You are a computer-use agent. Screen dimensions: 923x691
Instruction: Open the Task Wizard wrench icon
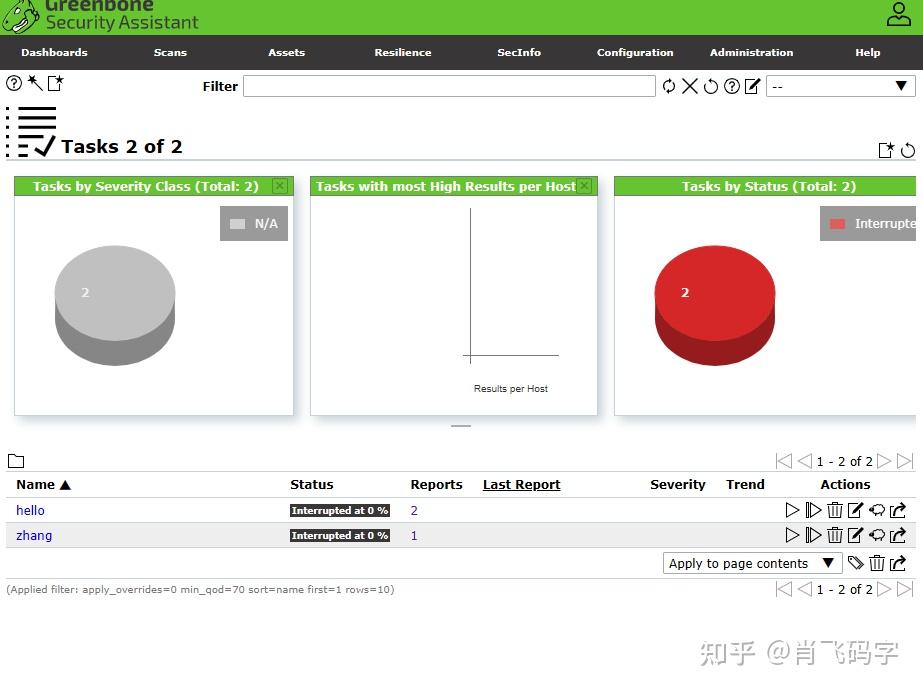(x=34, y=83)
